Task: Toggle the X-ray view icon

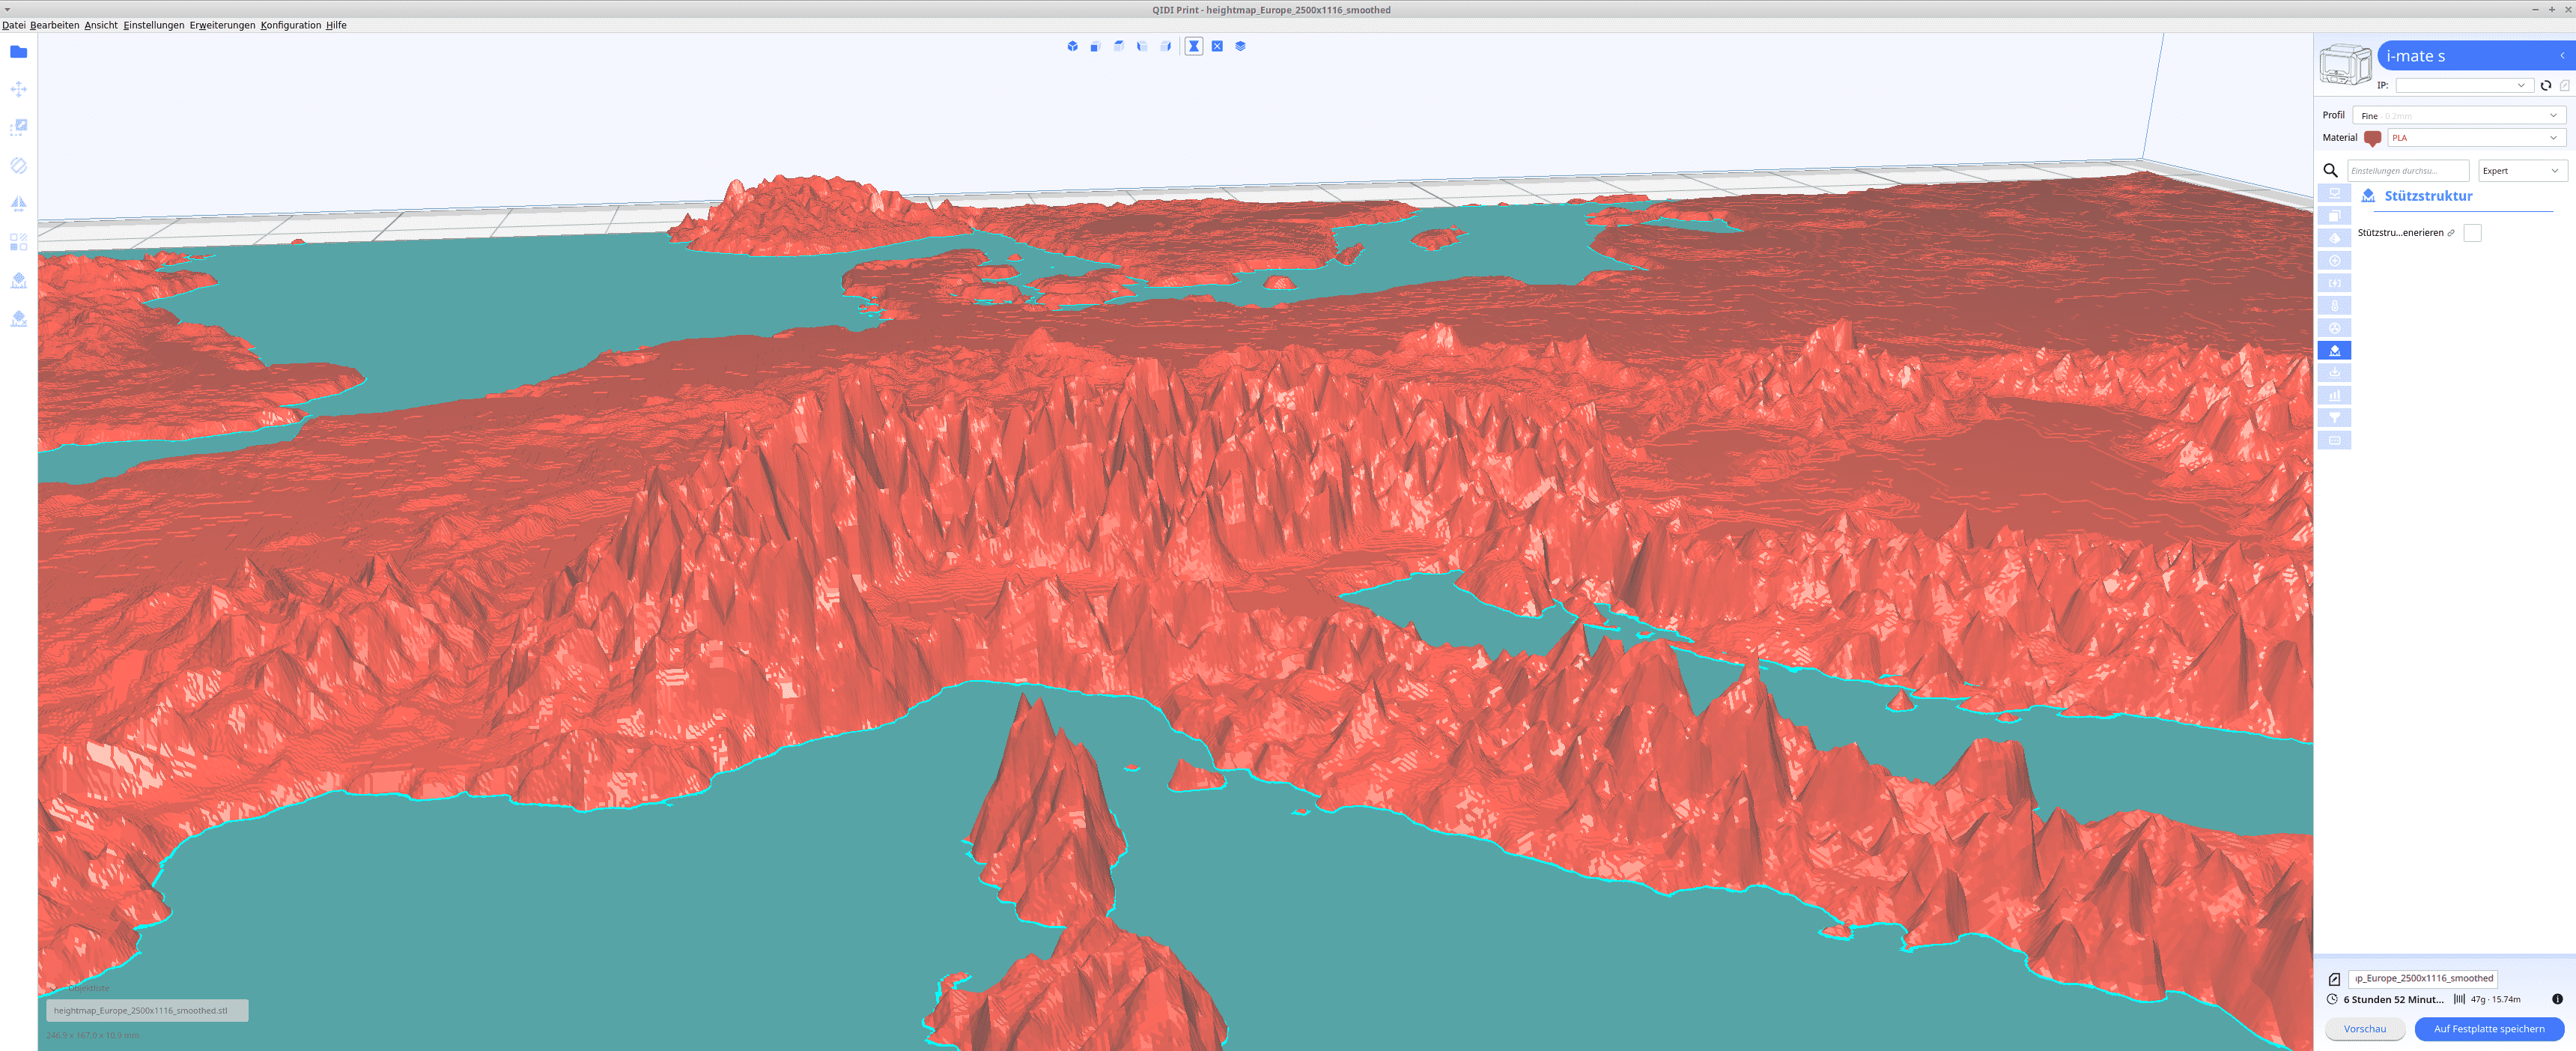Action: click(1217, 46)
